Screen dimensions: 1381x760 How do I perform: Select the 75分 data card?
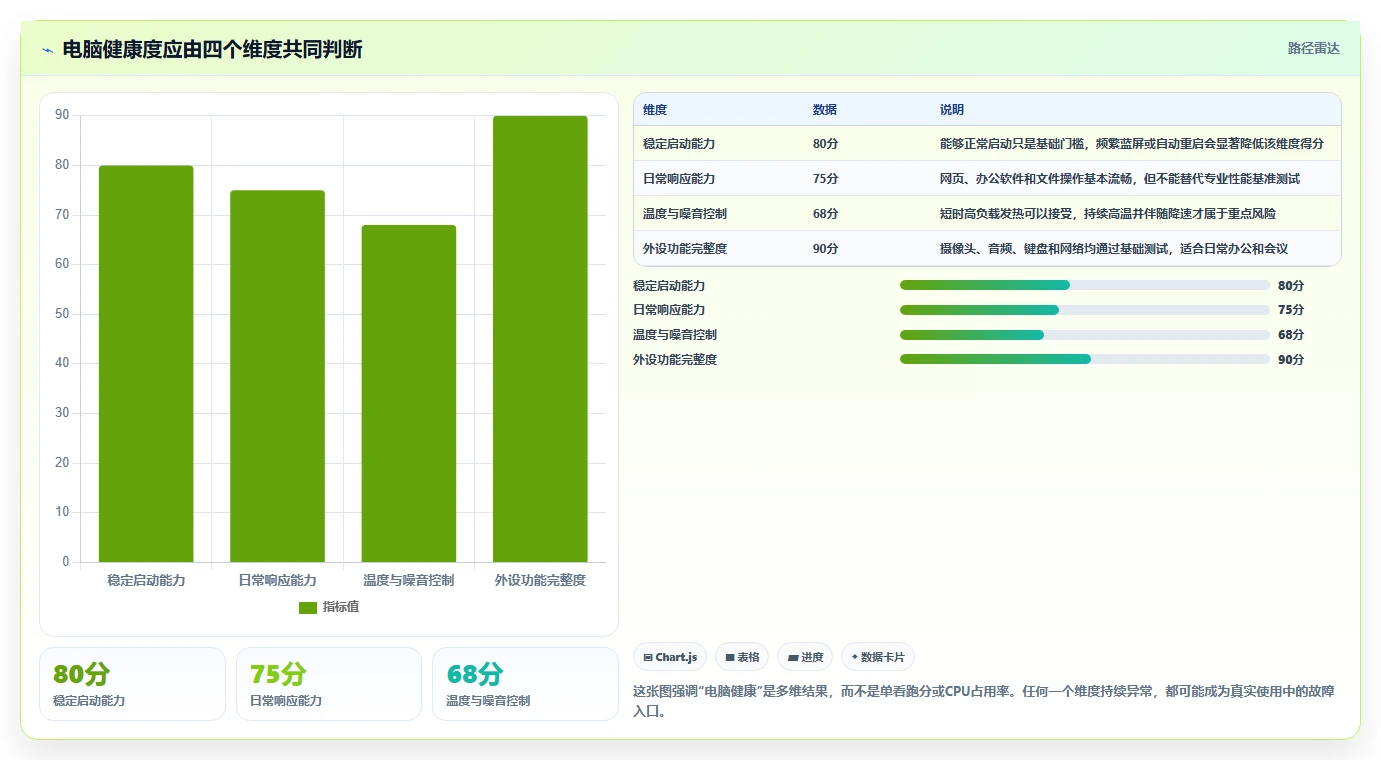[x=329, y=684]
